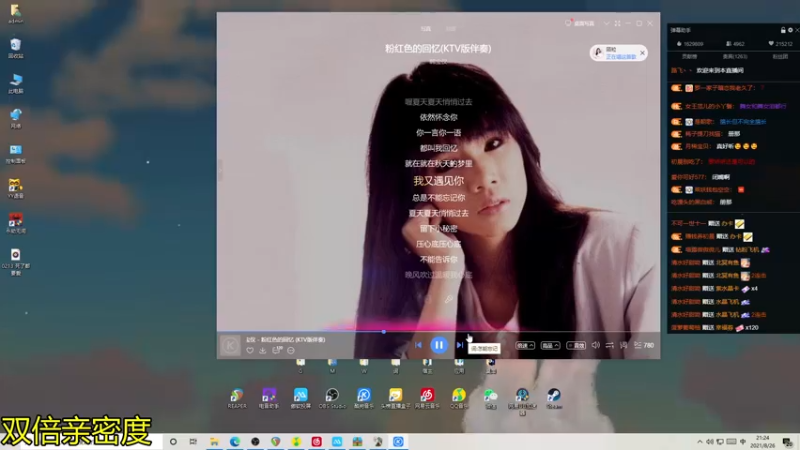The image size is (800, 450).
Task: Click lyric line 总是不能忘记你
Action: click(x=438, y=197)
